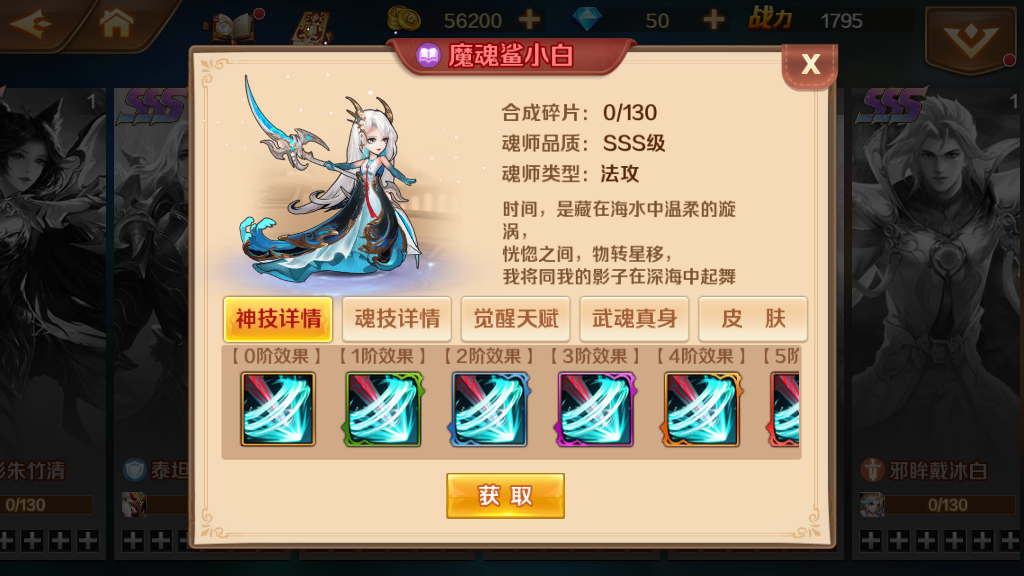Image resolution: width=1024 pixels, height=576 pixels.
Task: Select the green 1阶效果 skill icon
Action: (x=383, y=409)
